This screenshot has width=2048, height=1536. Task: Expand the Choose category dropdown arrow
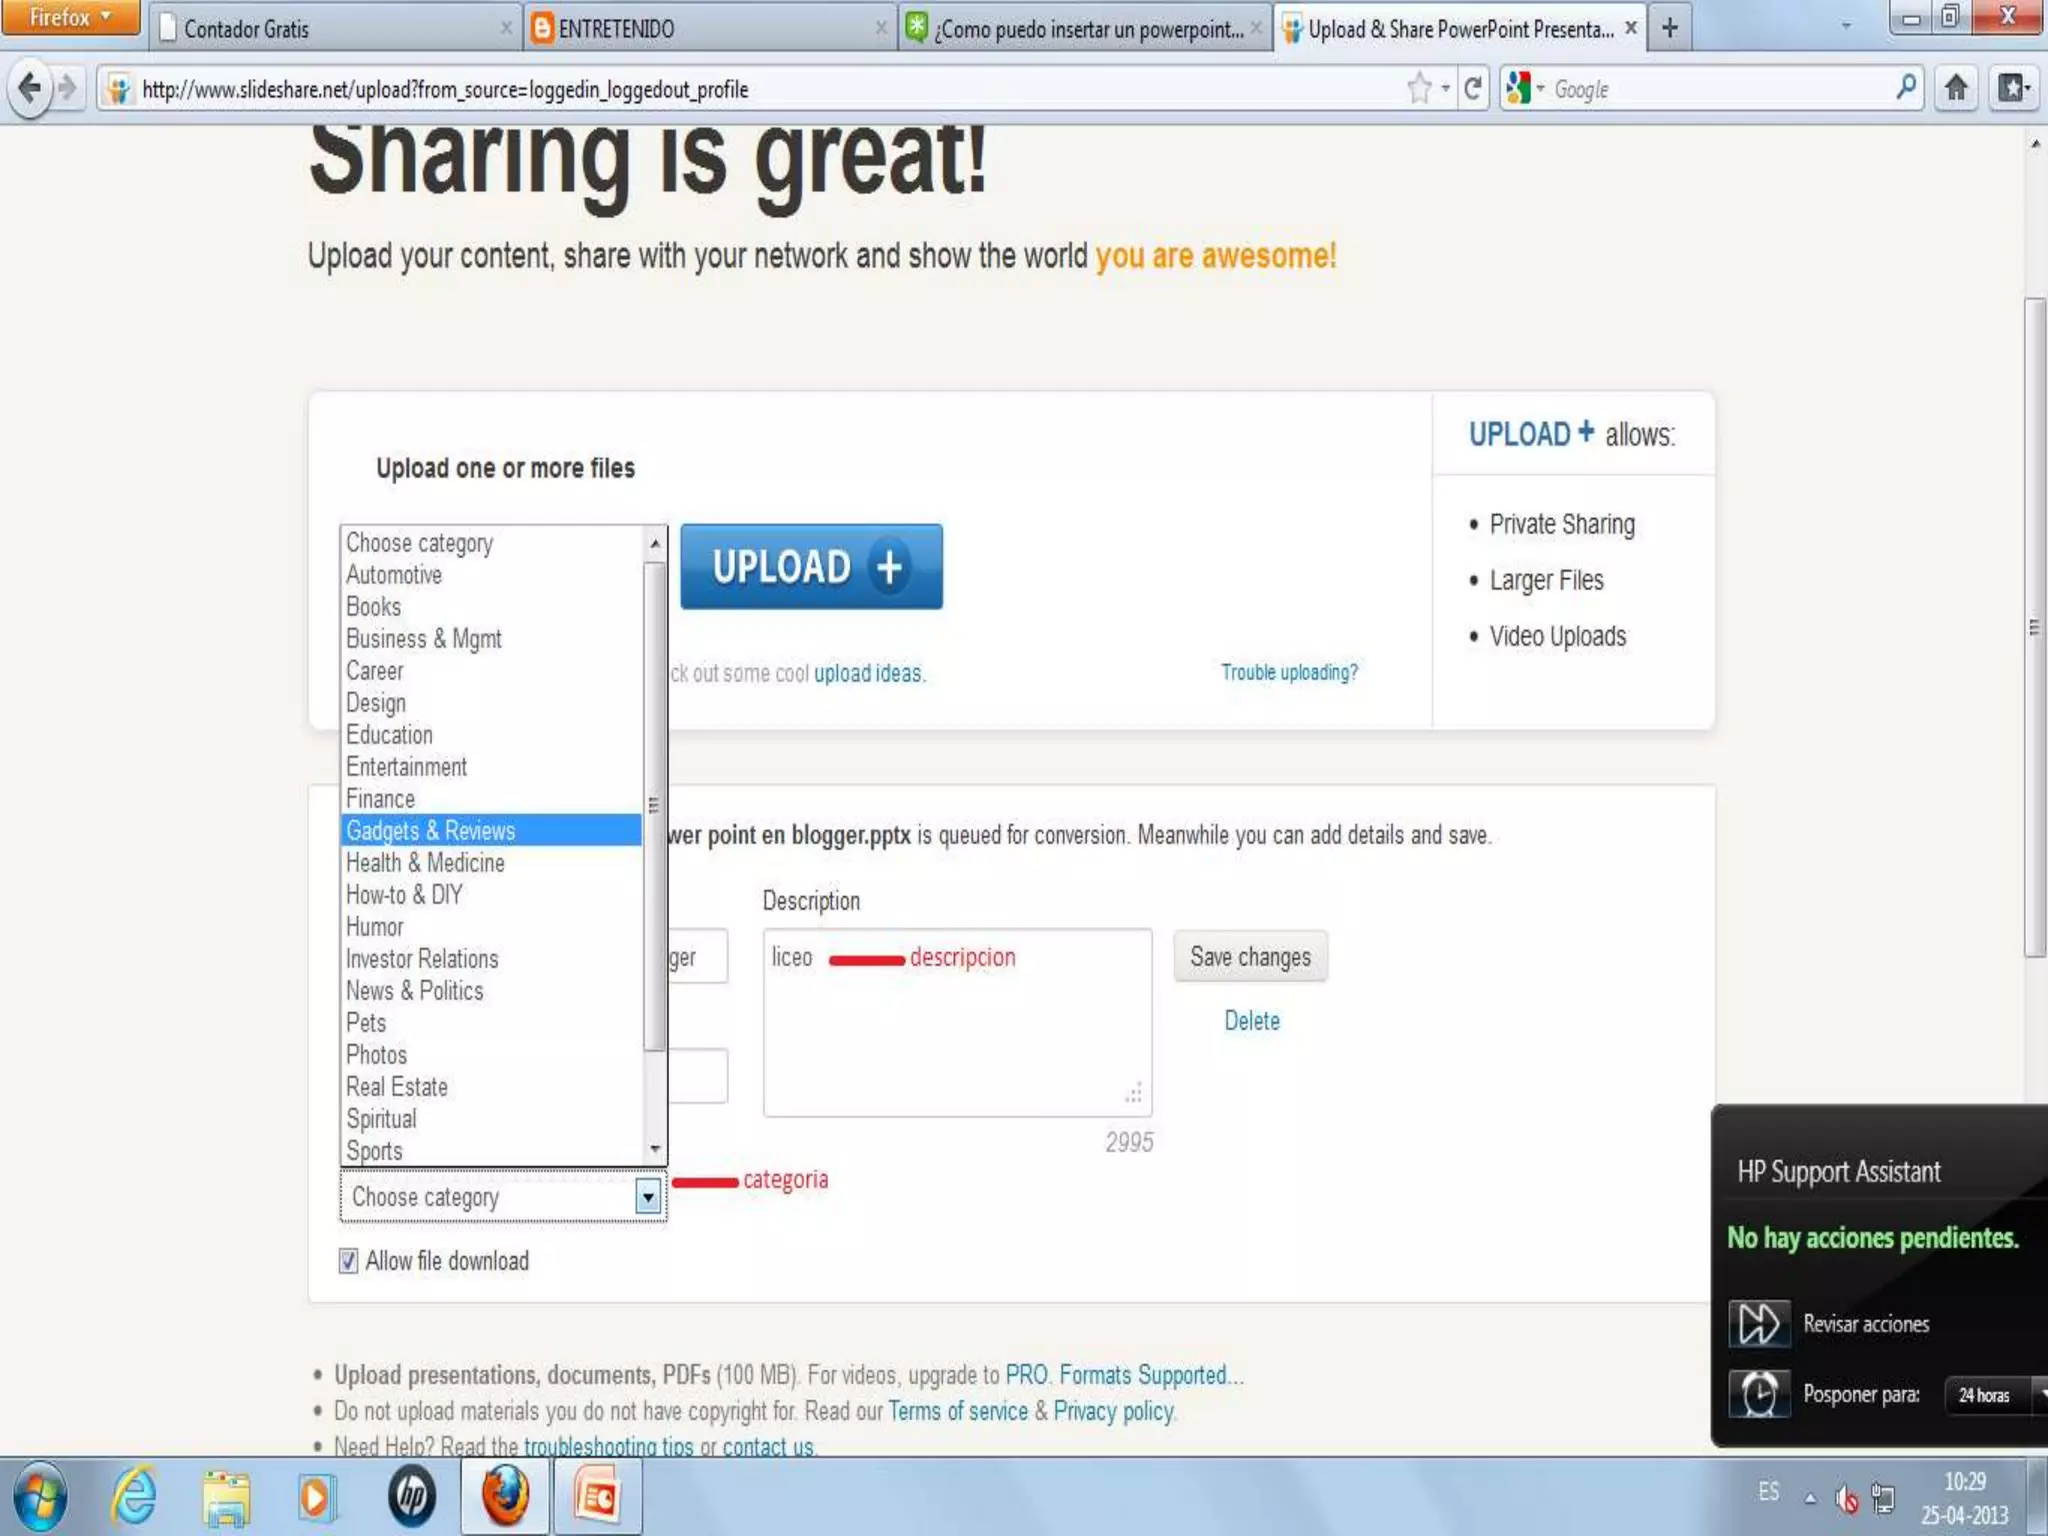648,1196
